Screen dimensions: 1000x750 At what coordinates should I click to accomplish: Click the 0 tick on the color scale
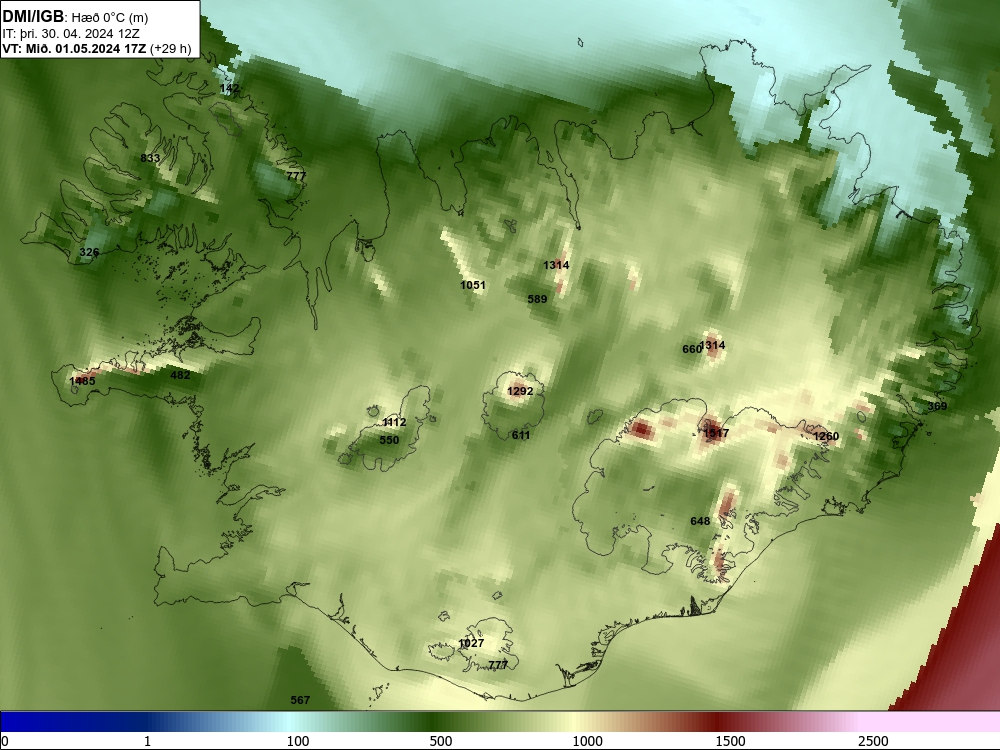tap(5, 740)
